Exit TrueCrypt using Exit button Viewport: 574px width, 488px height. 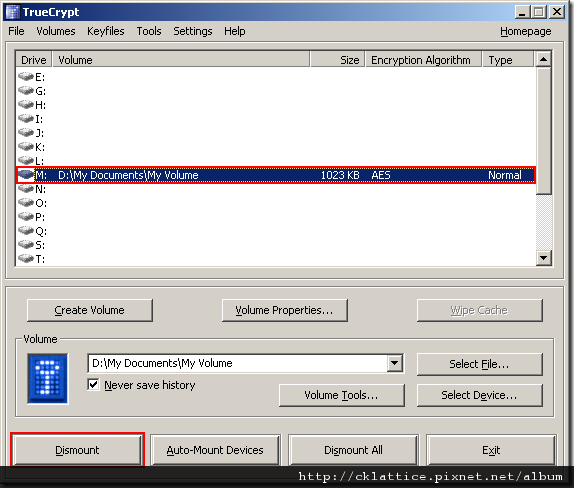click(x=491, y=450)
